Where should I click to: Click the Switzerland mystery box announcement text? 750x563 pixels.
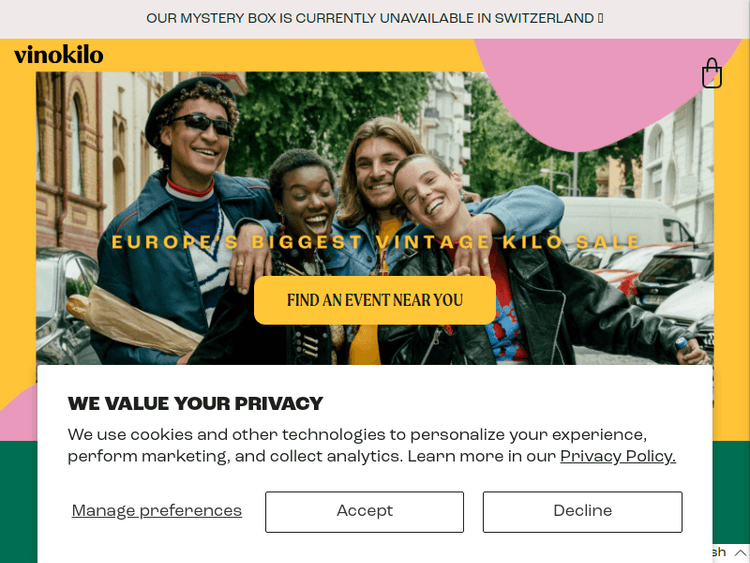(370, 18)
